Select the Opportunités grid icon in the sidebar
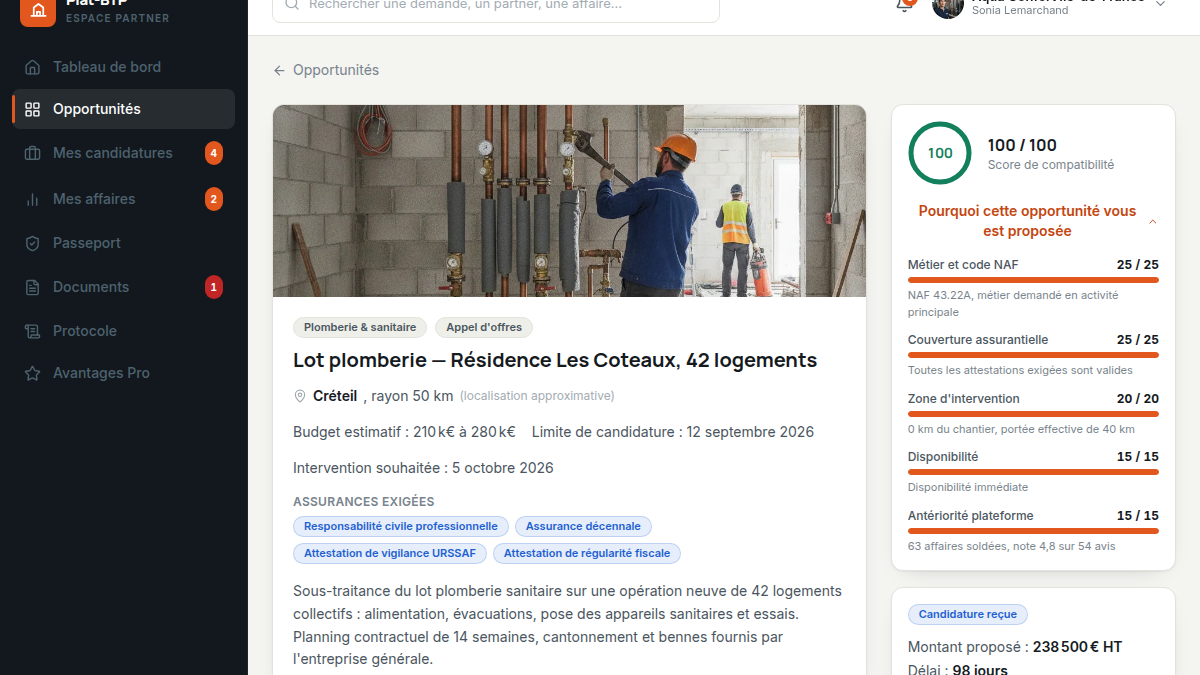 pos(33,109)
